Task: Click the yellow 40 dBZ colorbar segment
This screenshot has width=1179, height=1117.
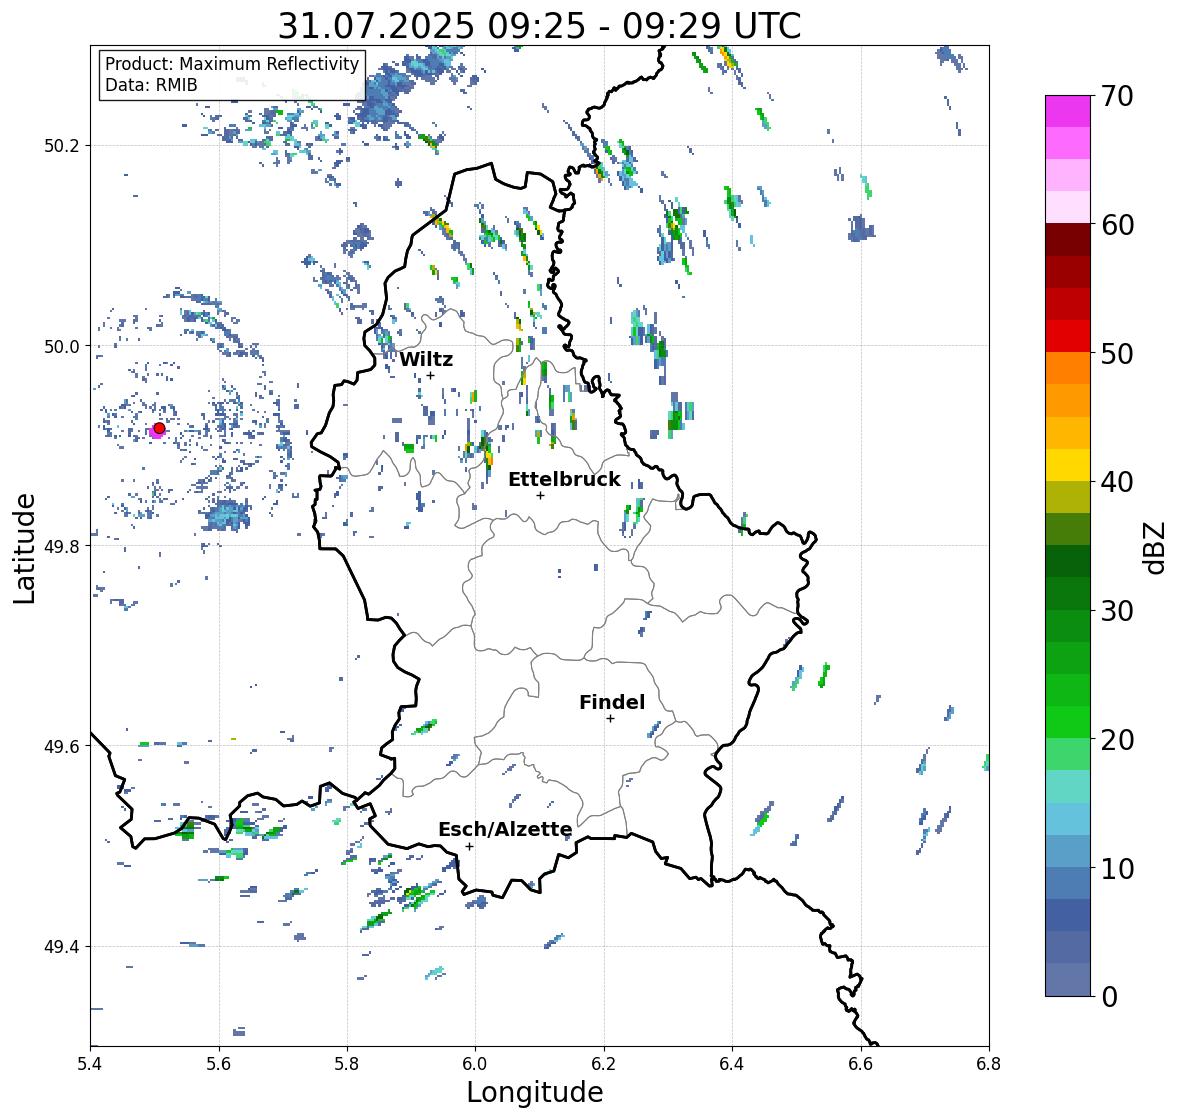Action: [1068, 465]
